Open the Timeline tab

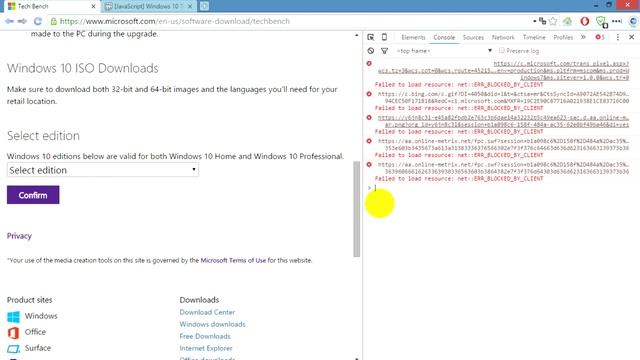tap(534, 37)
